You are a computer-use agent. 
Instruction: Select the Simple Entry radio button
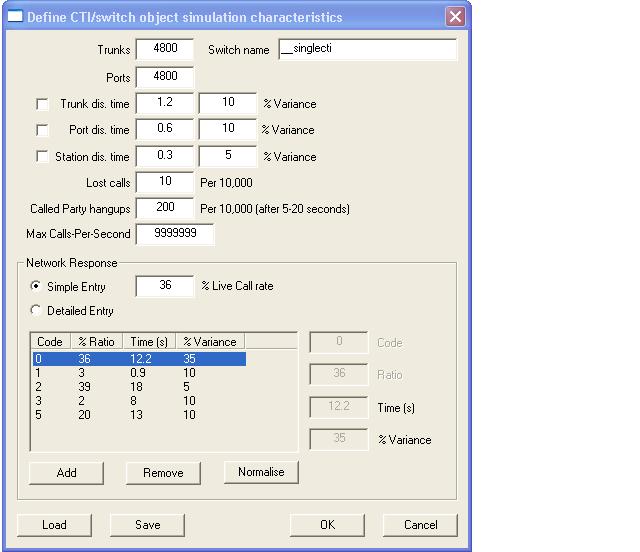pyautogui.click(x=36, y=286)
